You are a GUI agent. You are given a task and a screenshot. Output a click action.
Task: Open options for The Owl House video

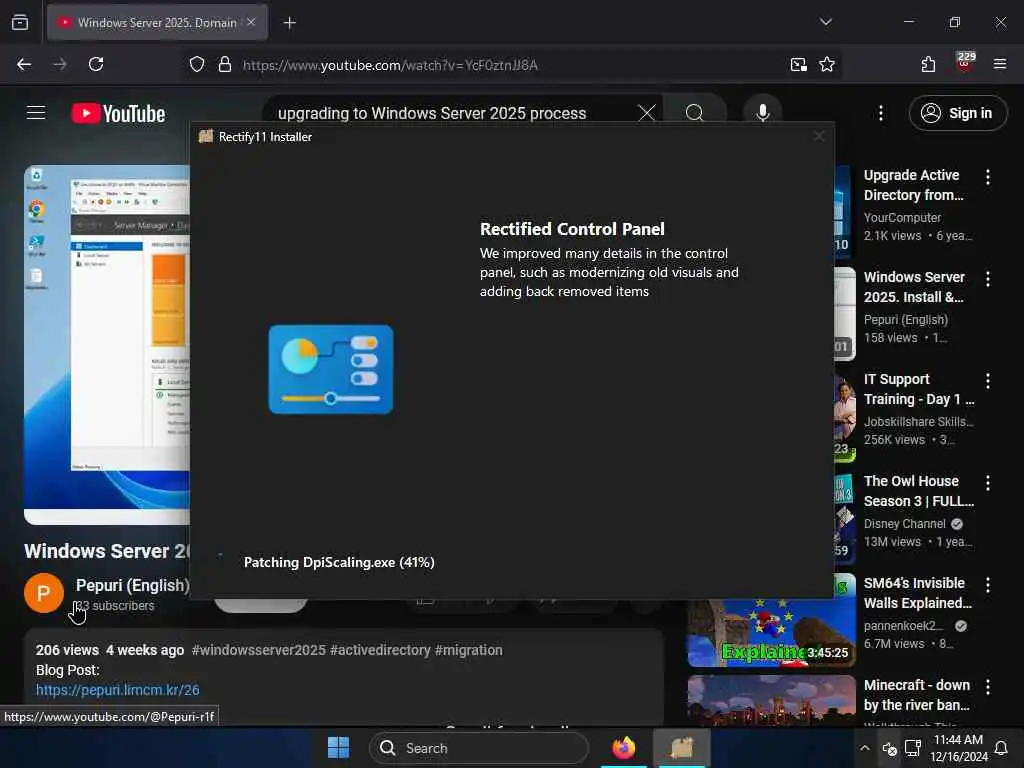(x=987, y=483)
